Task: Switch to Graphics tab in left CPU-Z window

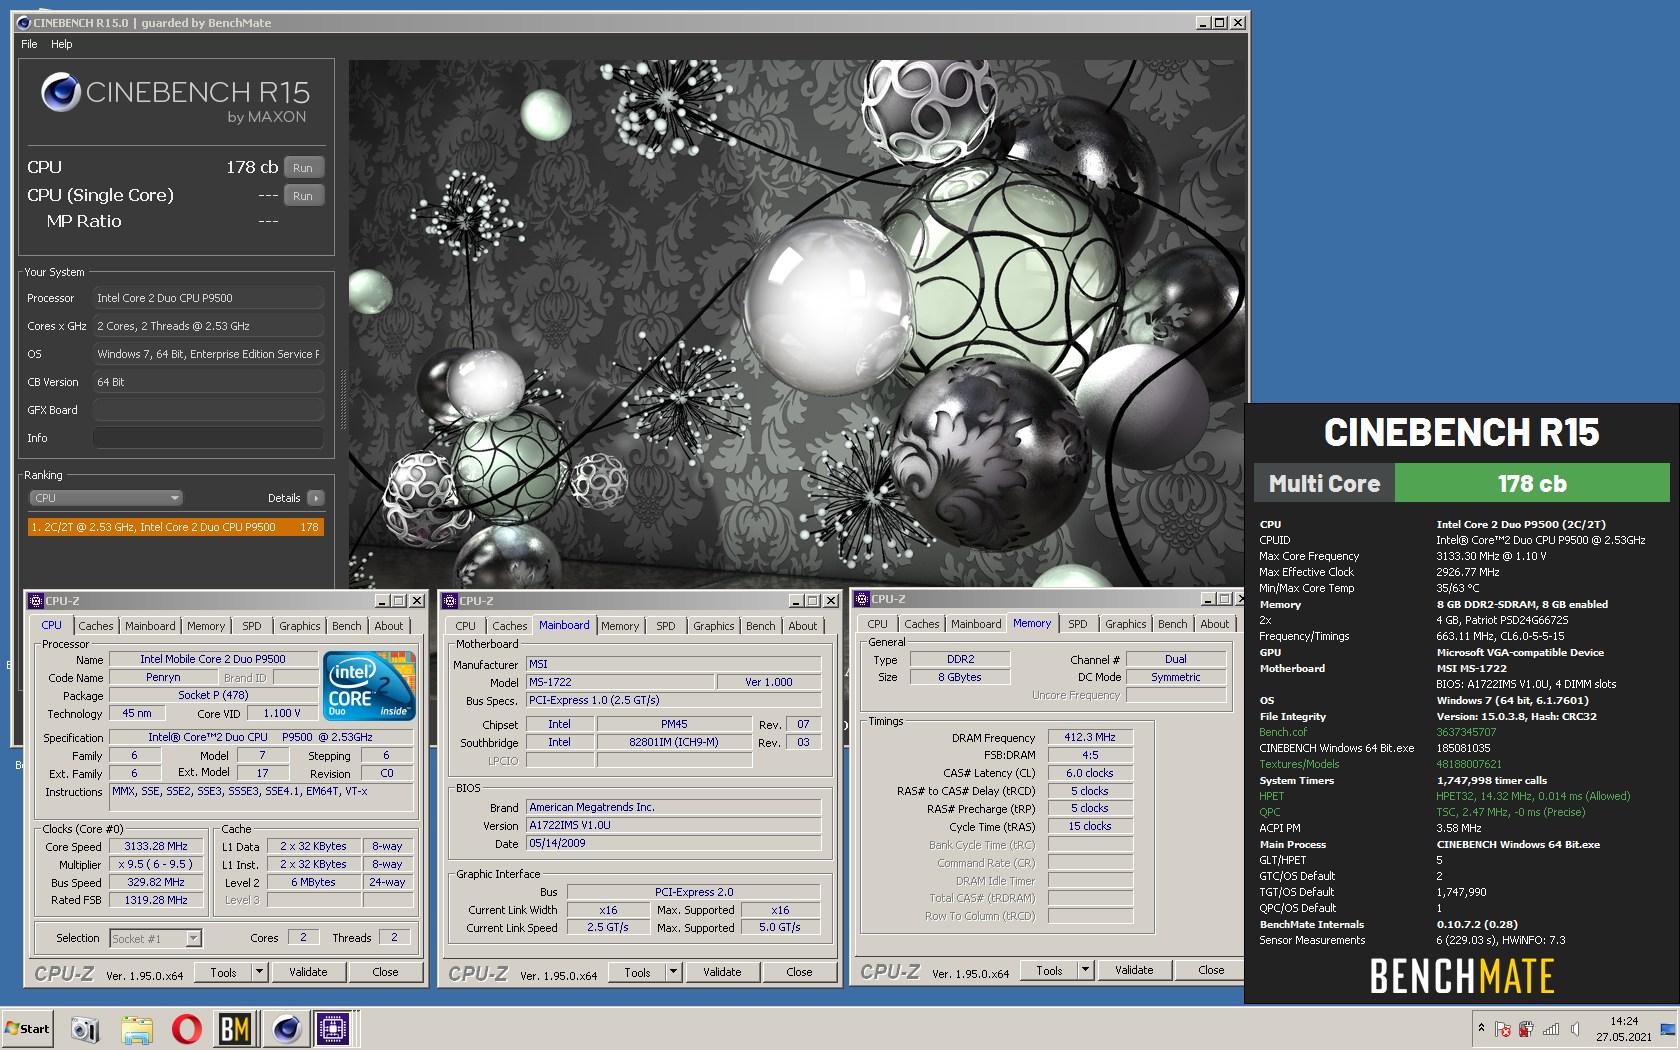Action: coord(300,626)
